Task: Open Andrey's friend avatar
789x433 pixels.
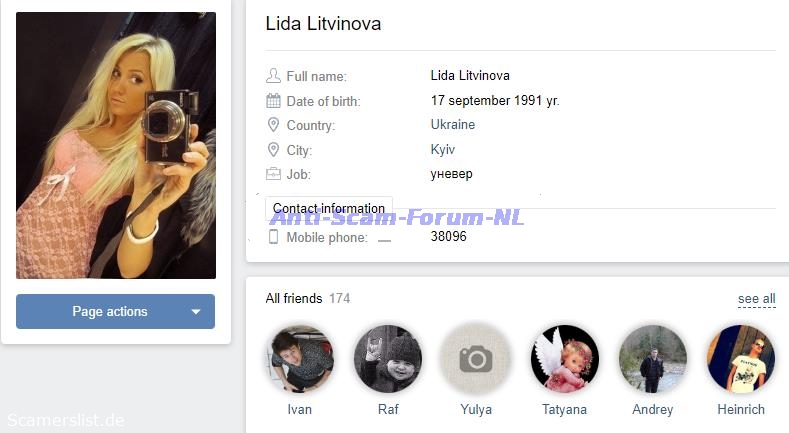Action: 652,359
